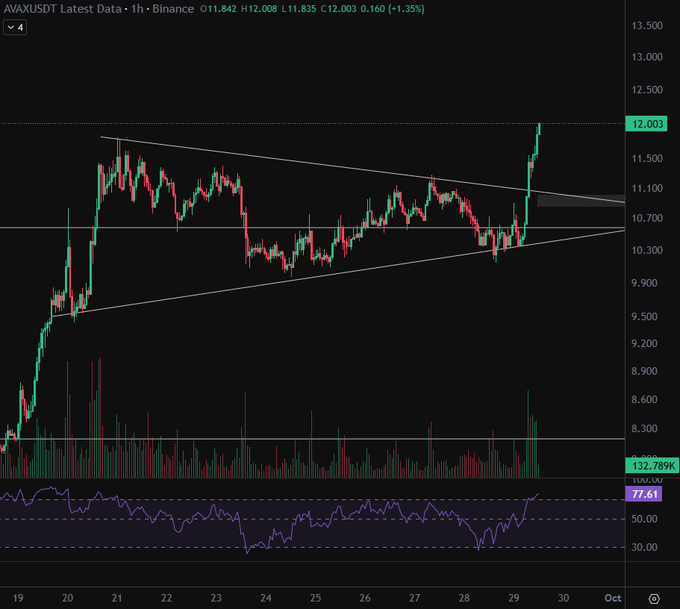Click price level 8.600 on price scale
680x609 pixels.
(x=644, y=399)
